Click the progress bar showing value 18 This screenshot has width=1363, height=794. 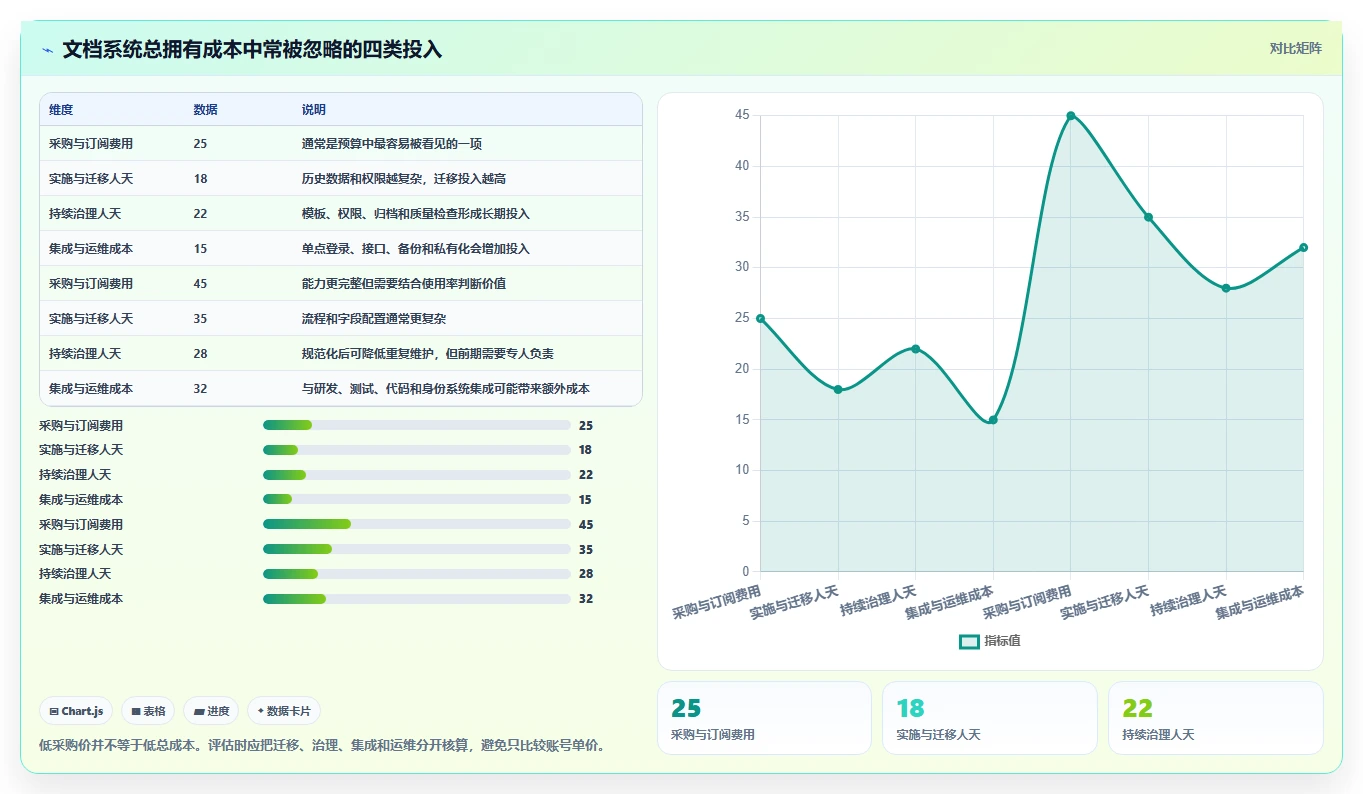(416, 450)
